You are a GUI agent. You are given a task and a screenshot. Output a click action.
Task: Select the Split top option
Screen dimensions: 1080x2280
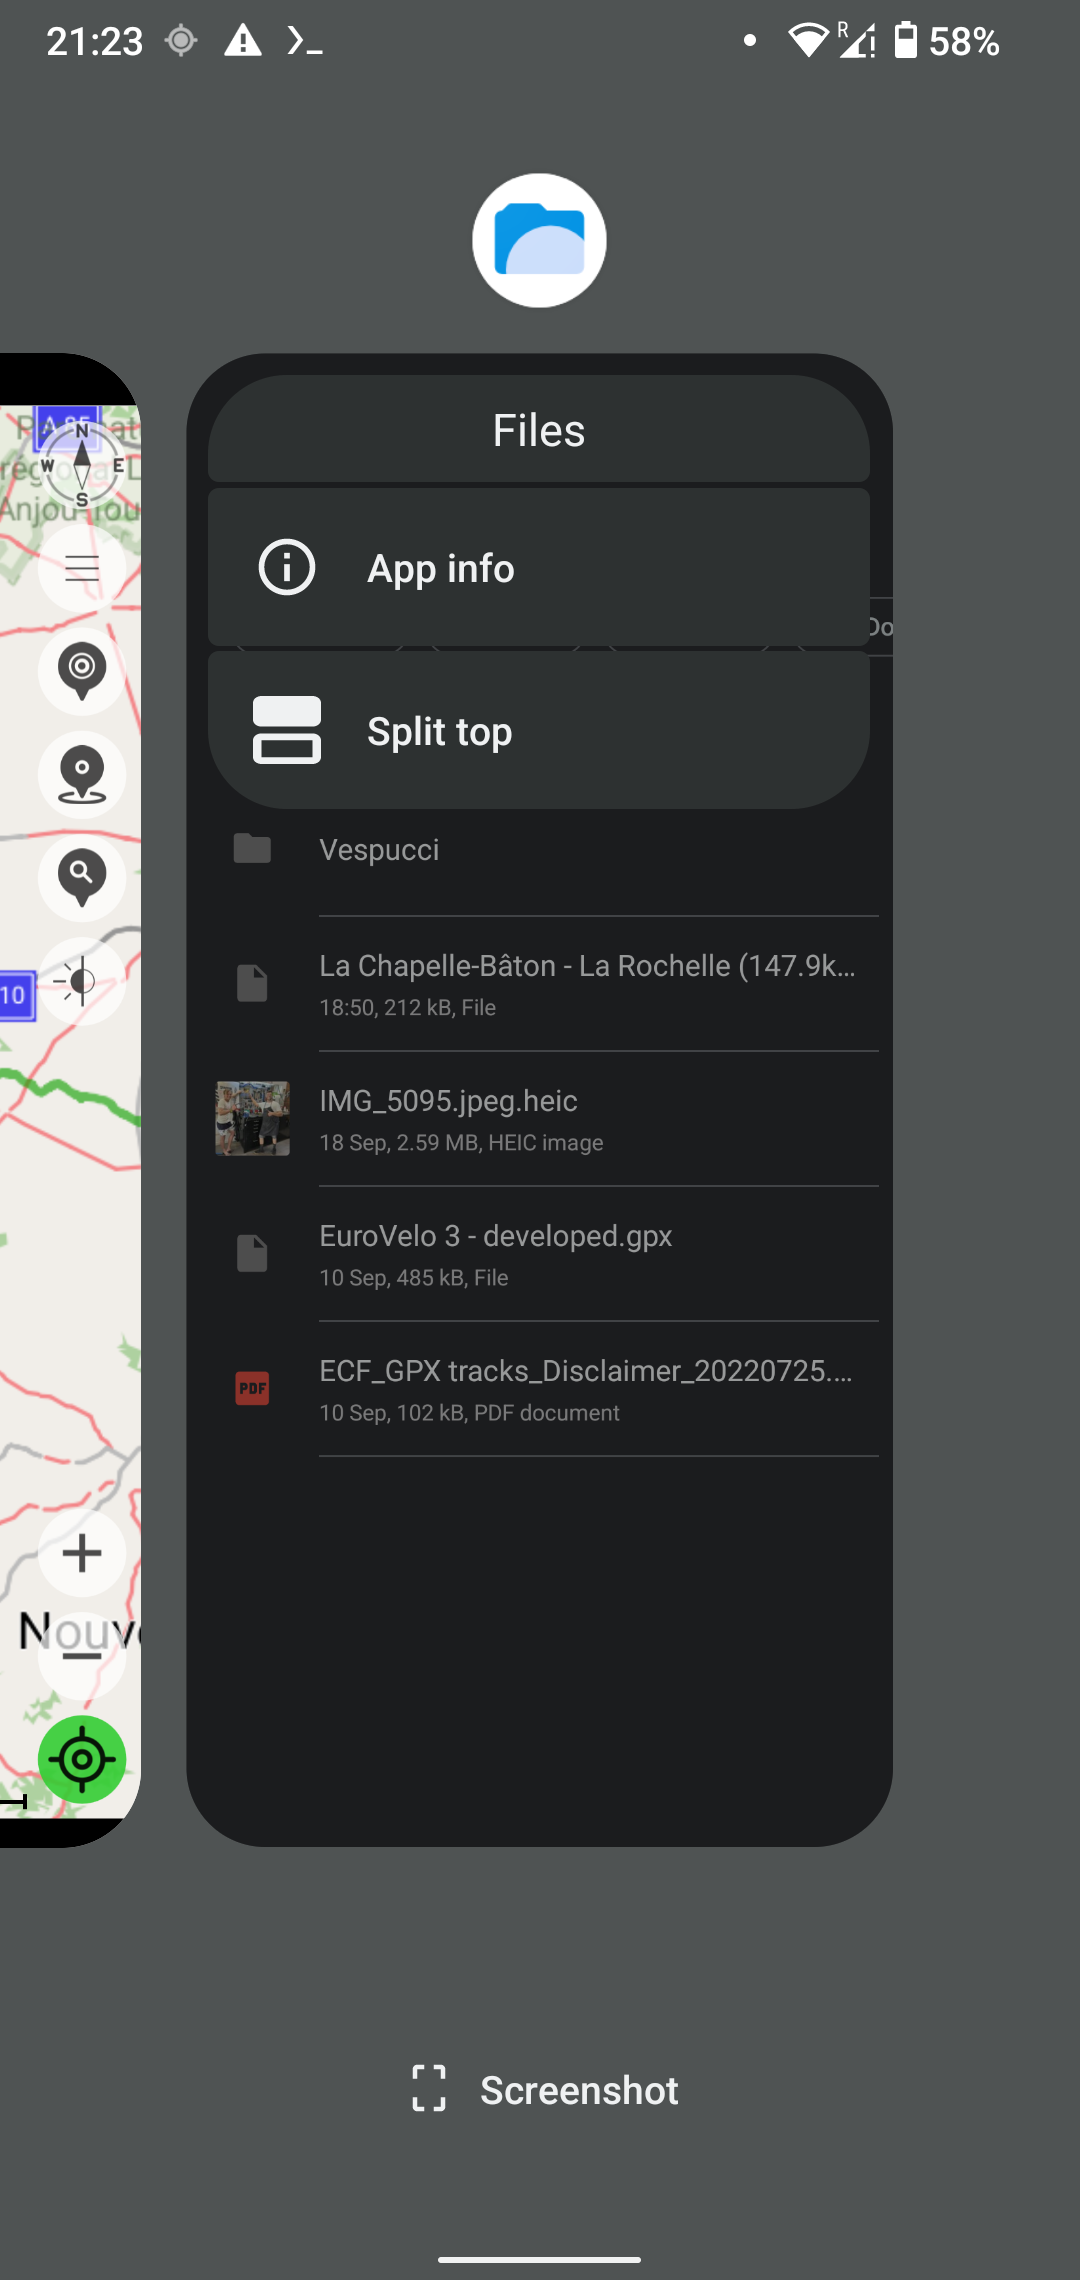click(539, 730)
